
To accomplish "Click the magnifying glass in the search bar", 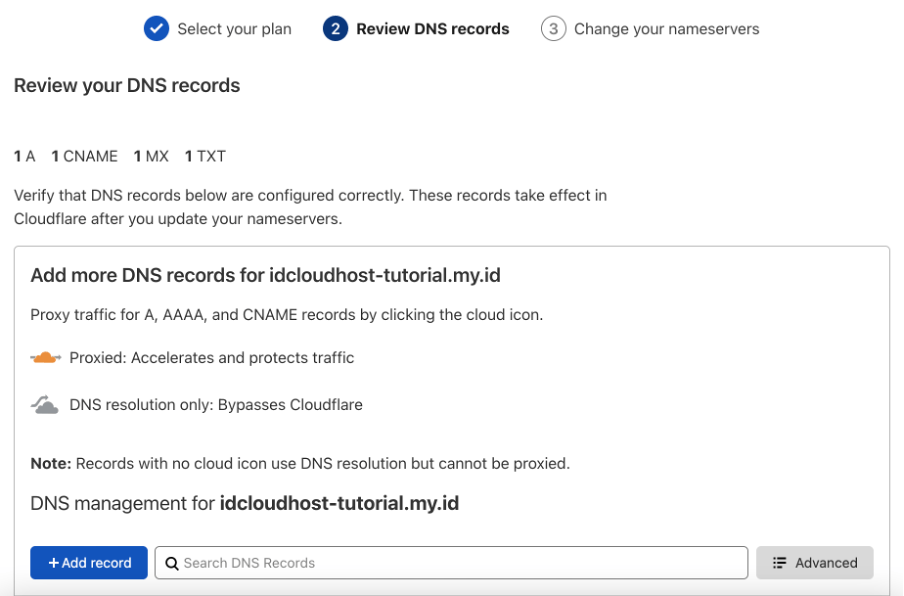I will click(171, 563).
